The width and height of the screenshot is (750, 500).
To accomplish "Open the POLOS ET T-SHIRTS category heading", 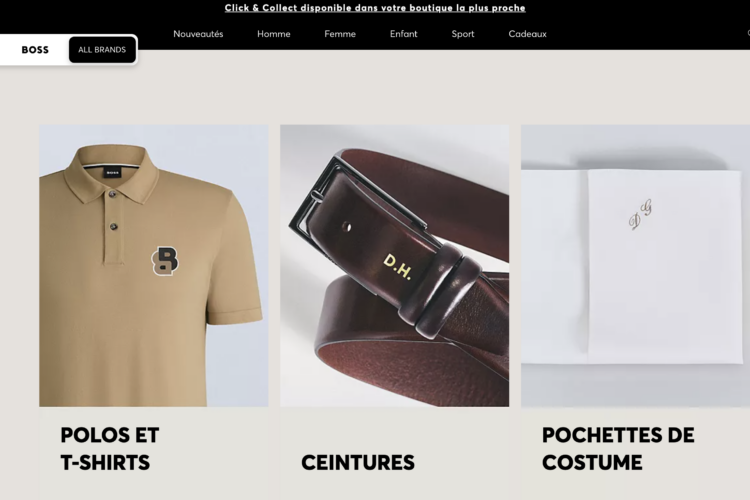I will click(x=110, y=449).
